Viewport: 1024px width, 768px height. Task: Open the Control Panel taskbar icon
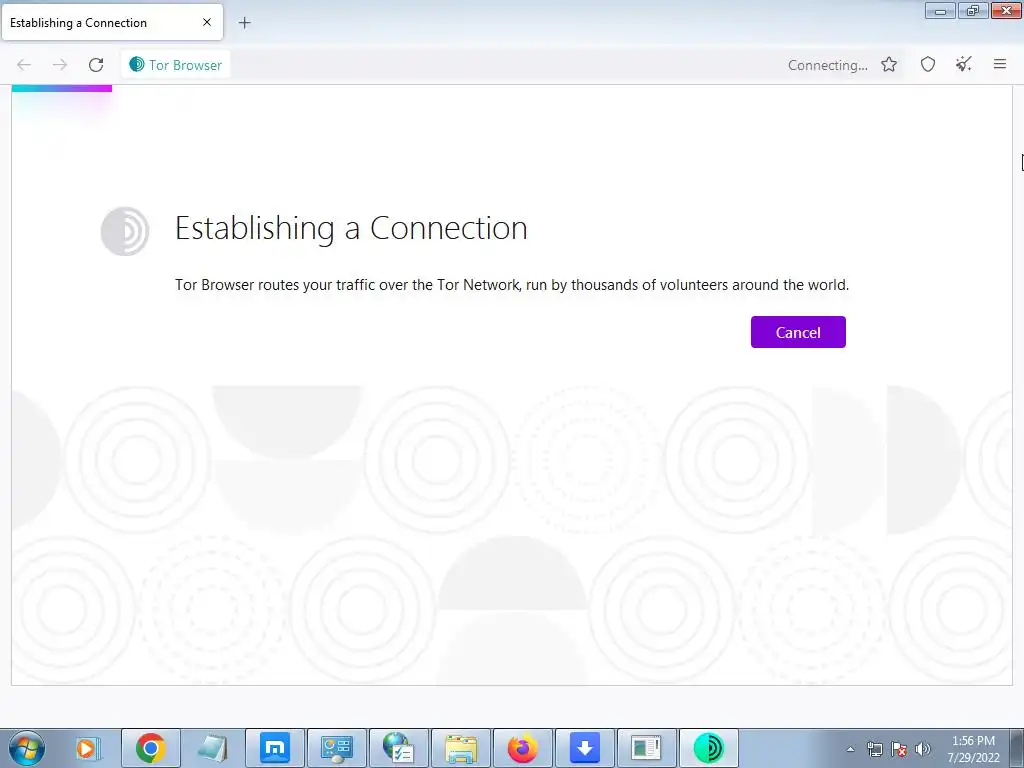(x=337, y=748)
